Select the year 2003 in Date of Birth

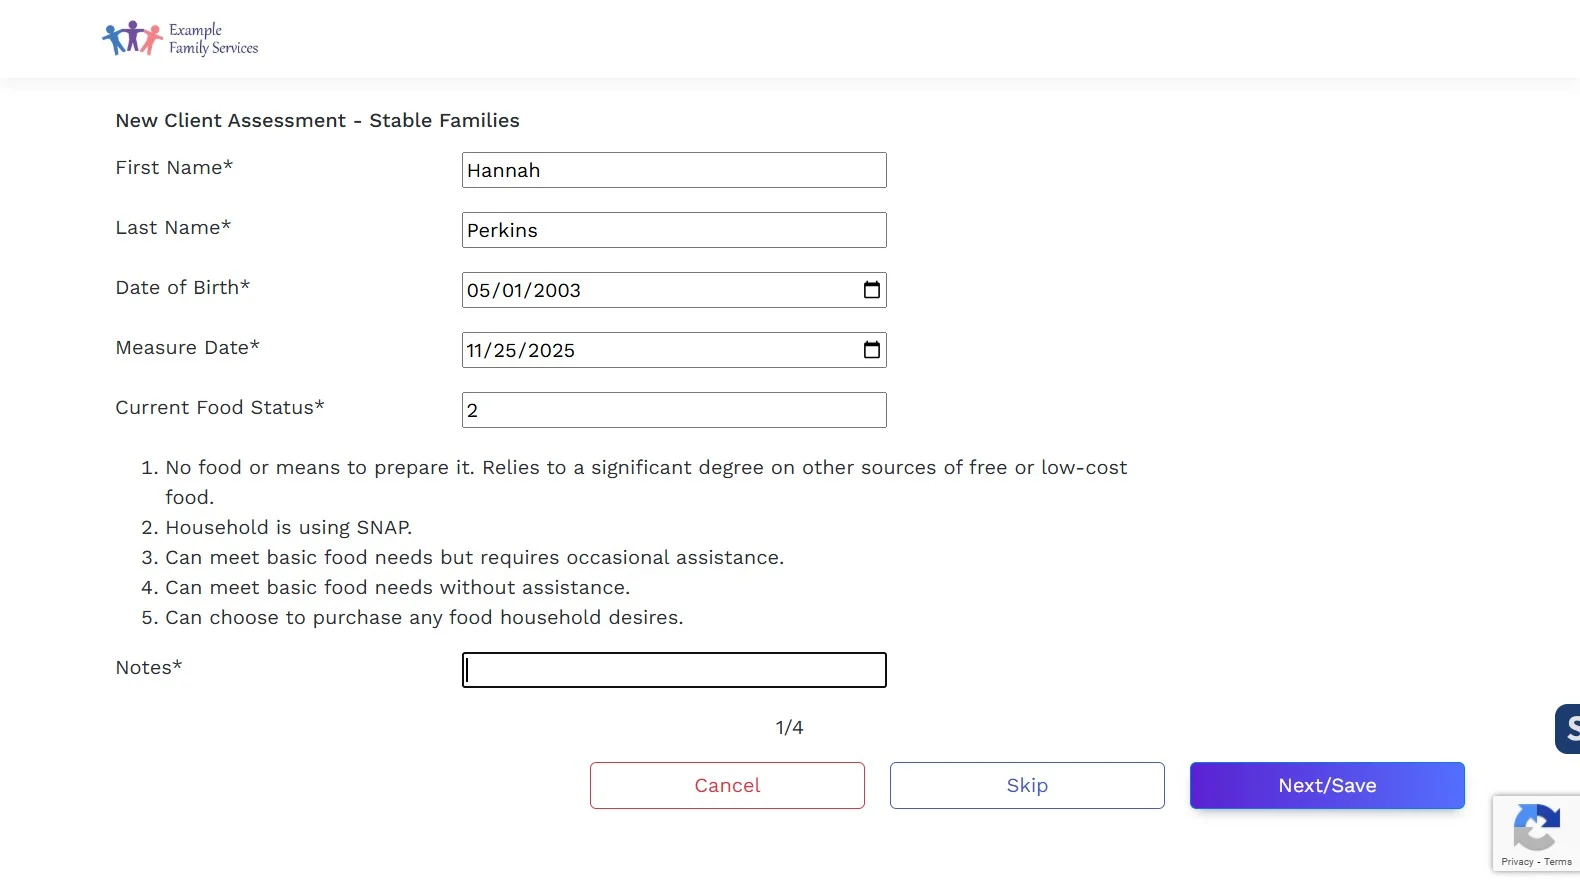point(557,290)
